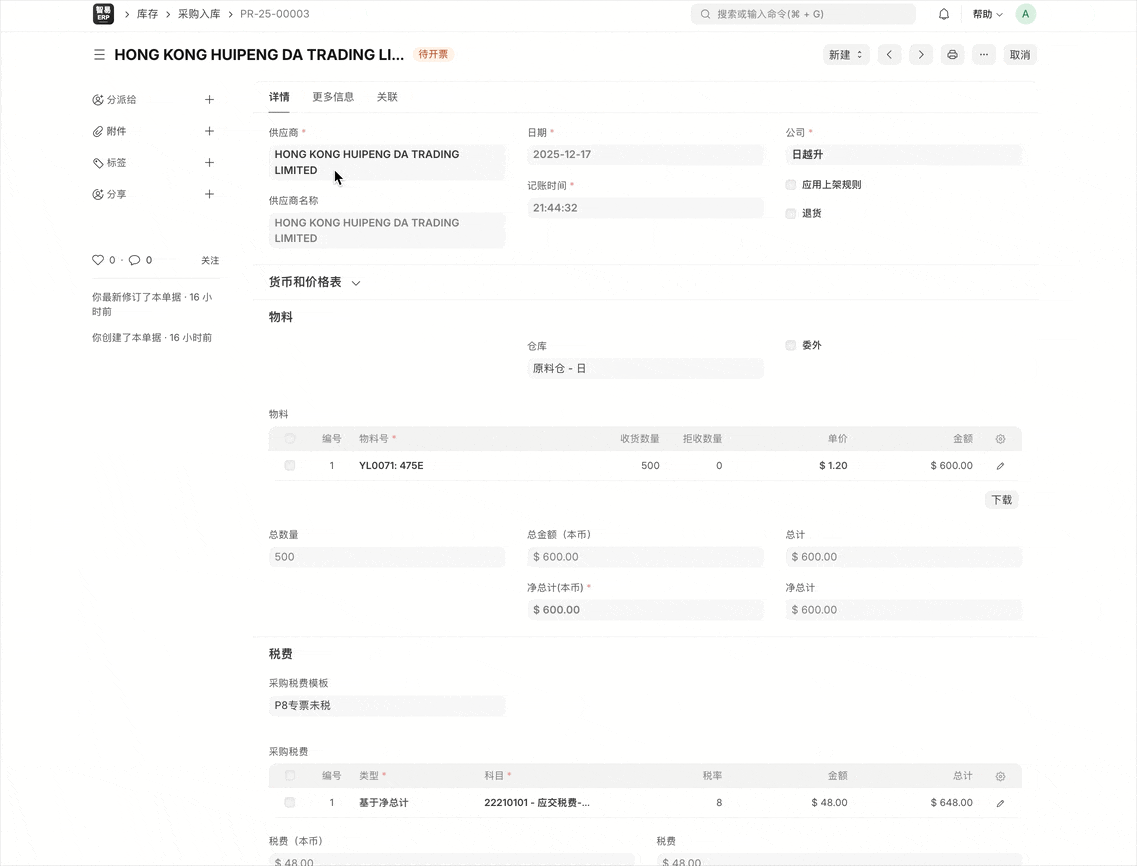Screen dimensions: 1137x866
Task: Open the 新建 dropdown button
Action: coord(845,55)
